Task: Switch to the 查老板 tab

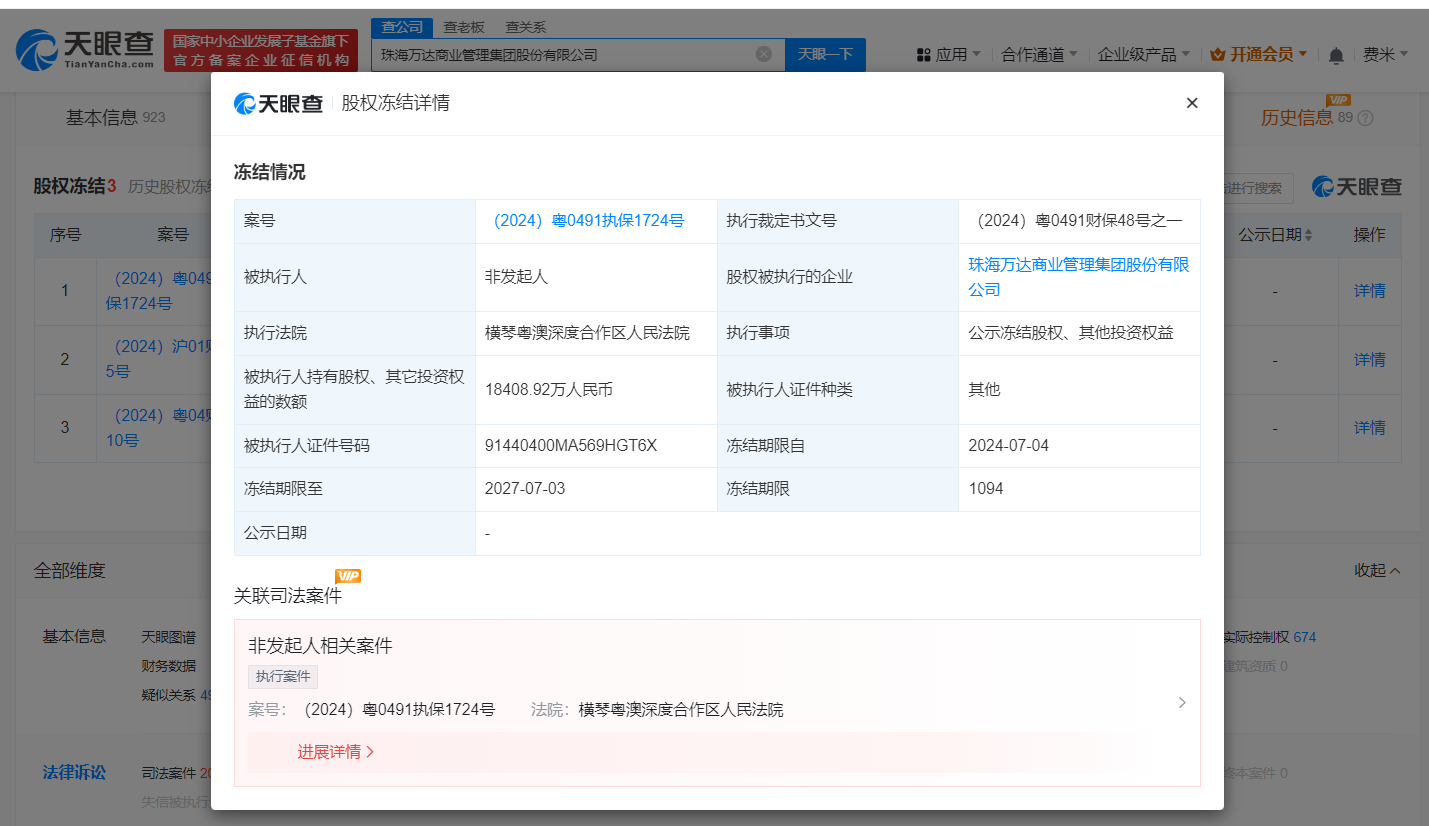Action: point(463,27)
